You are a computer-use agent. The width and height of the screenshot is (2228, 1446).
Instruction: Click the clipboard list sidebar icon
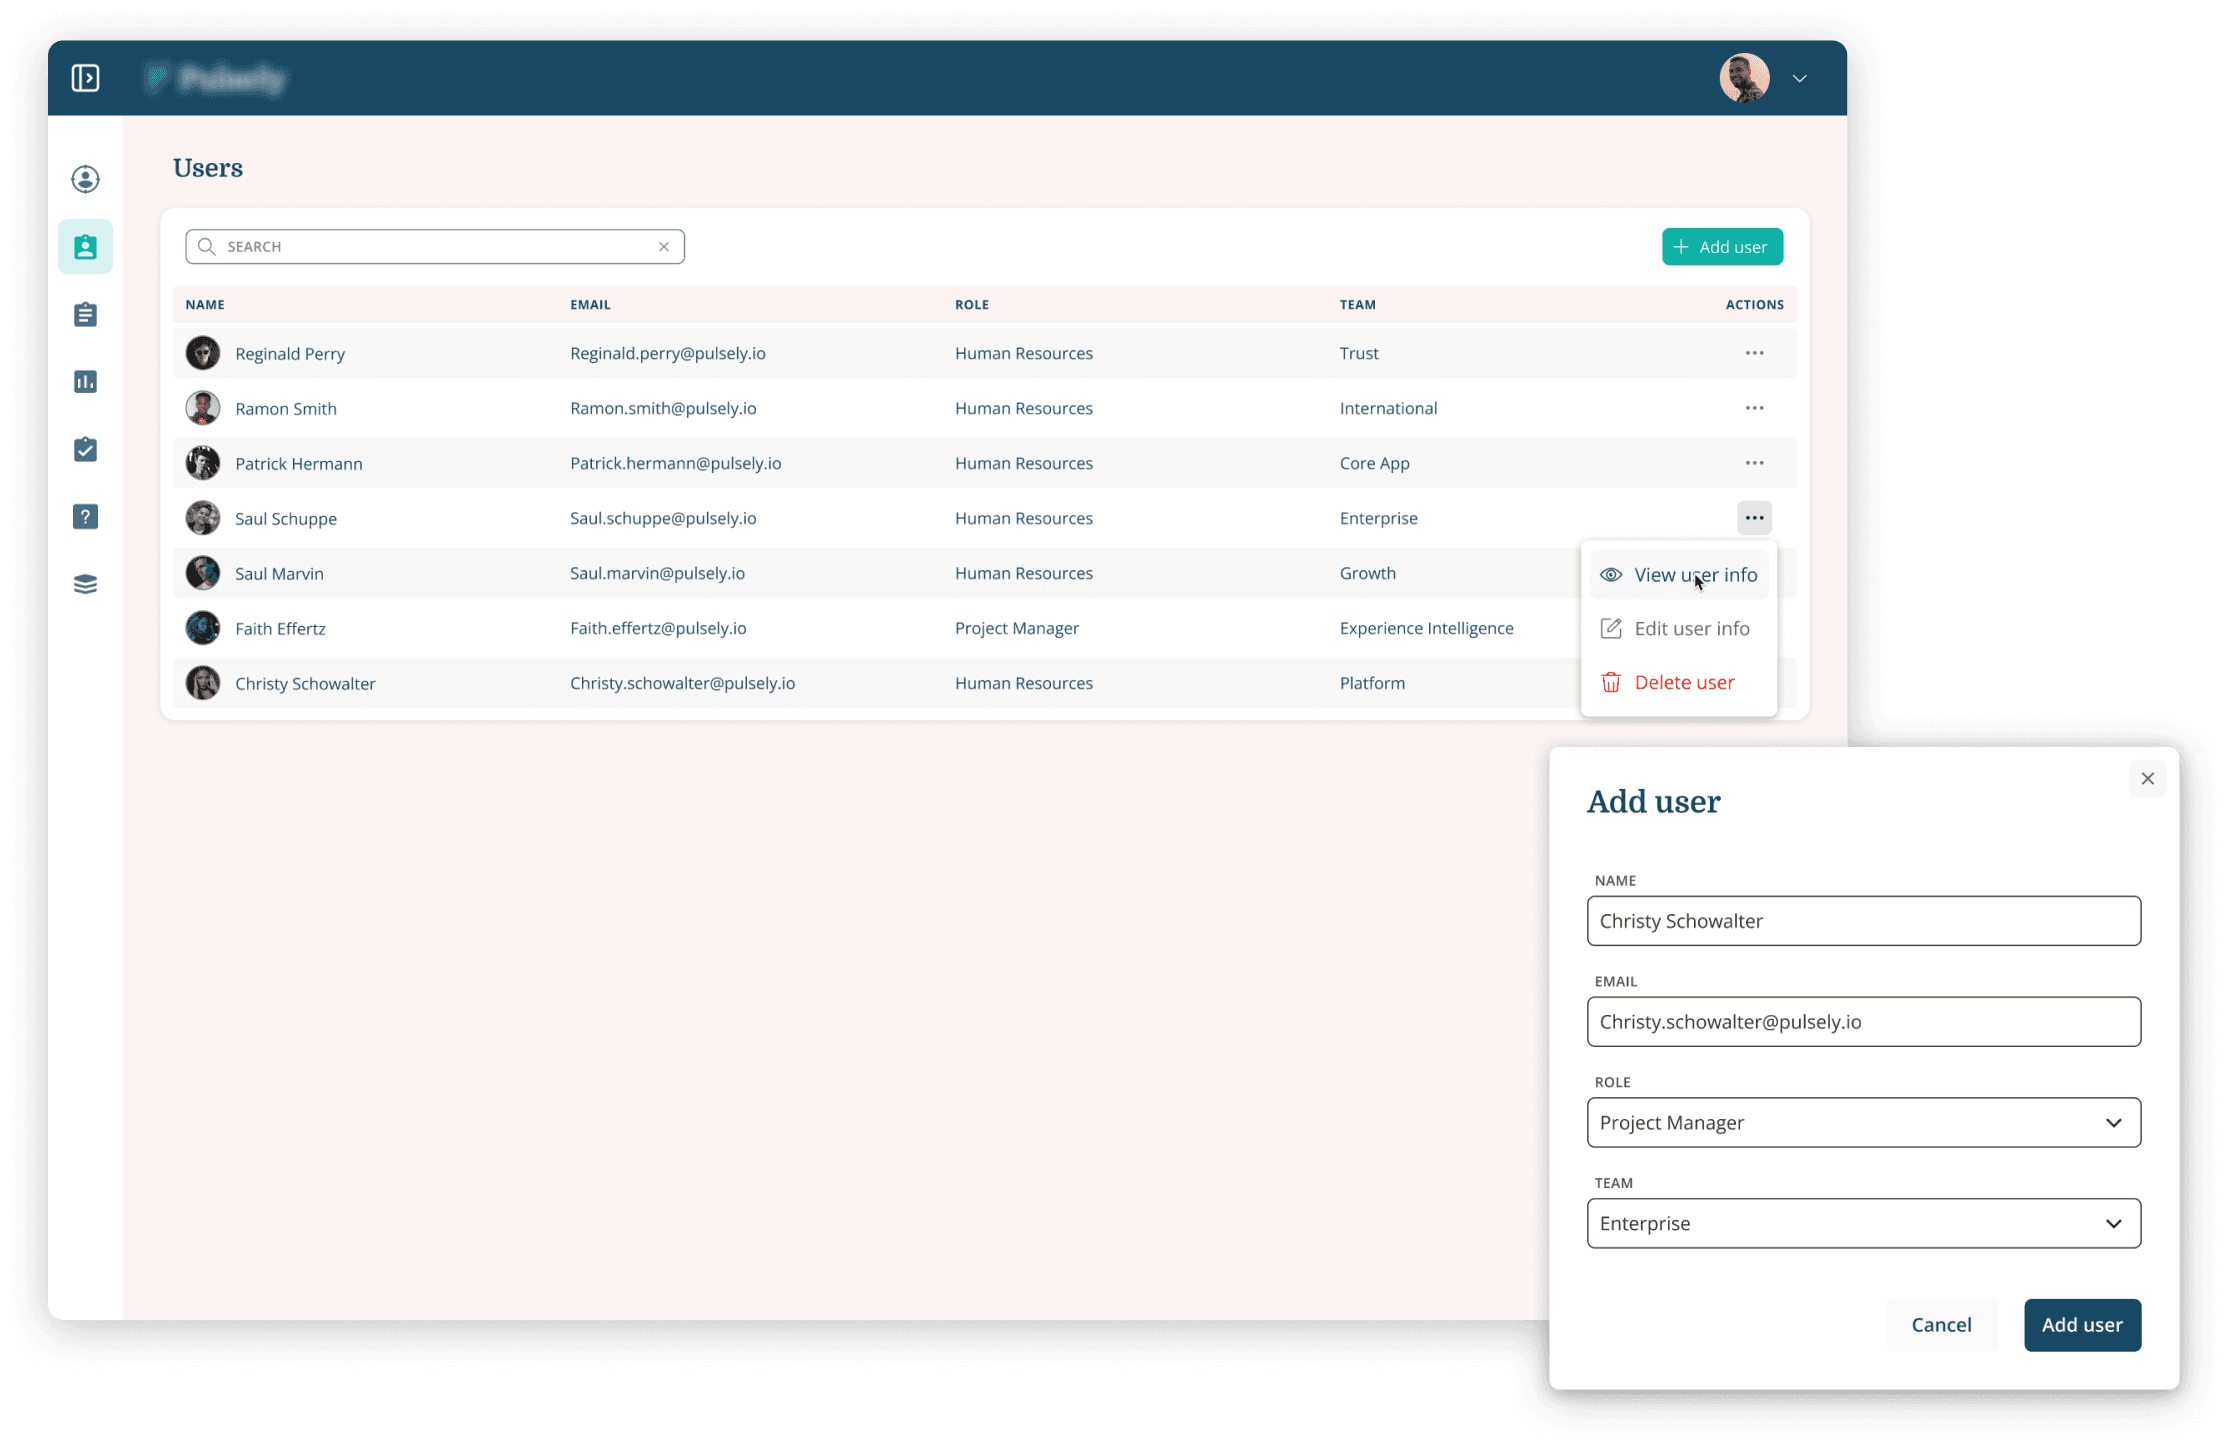[85, 315]
